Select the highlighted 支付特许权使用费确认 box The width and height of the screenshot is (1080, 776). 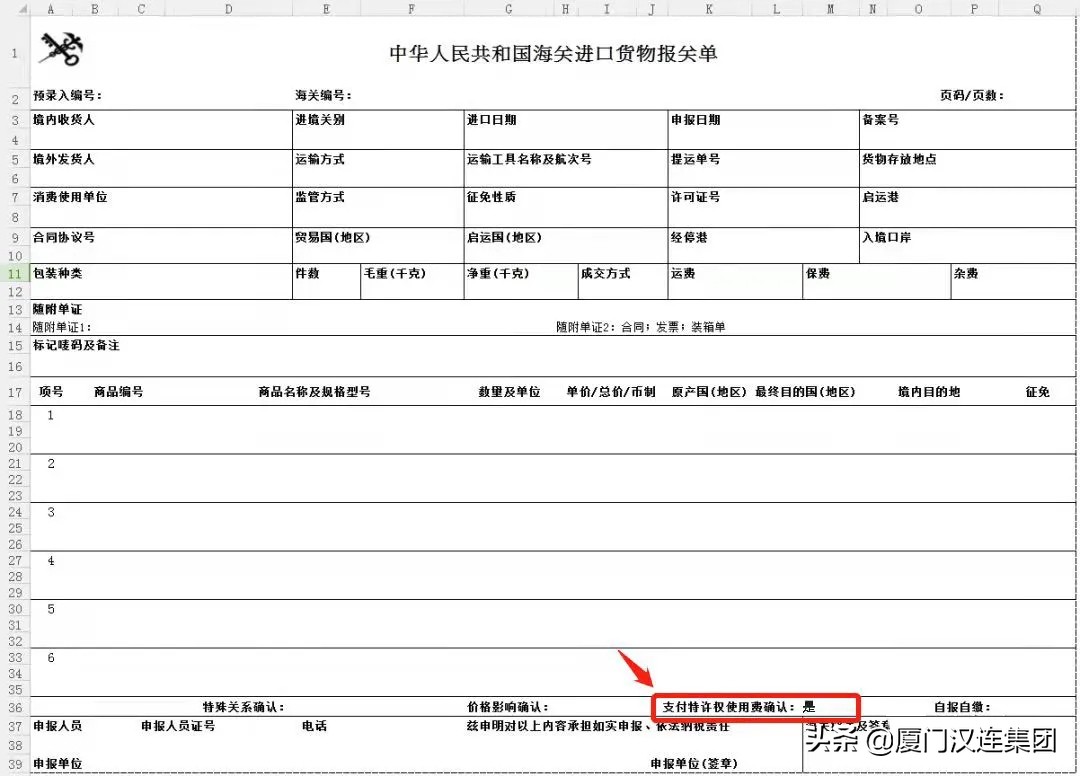coord(755,706)
